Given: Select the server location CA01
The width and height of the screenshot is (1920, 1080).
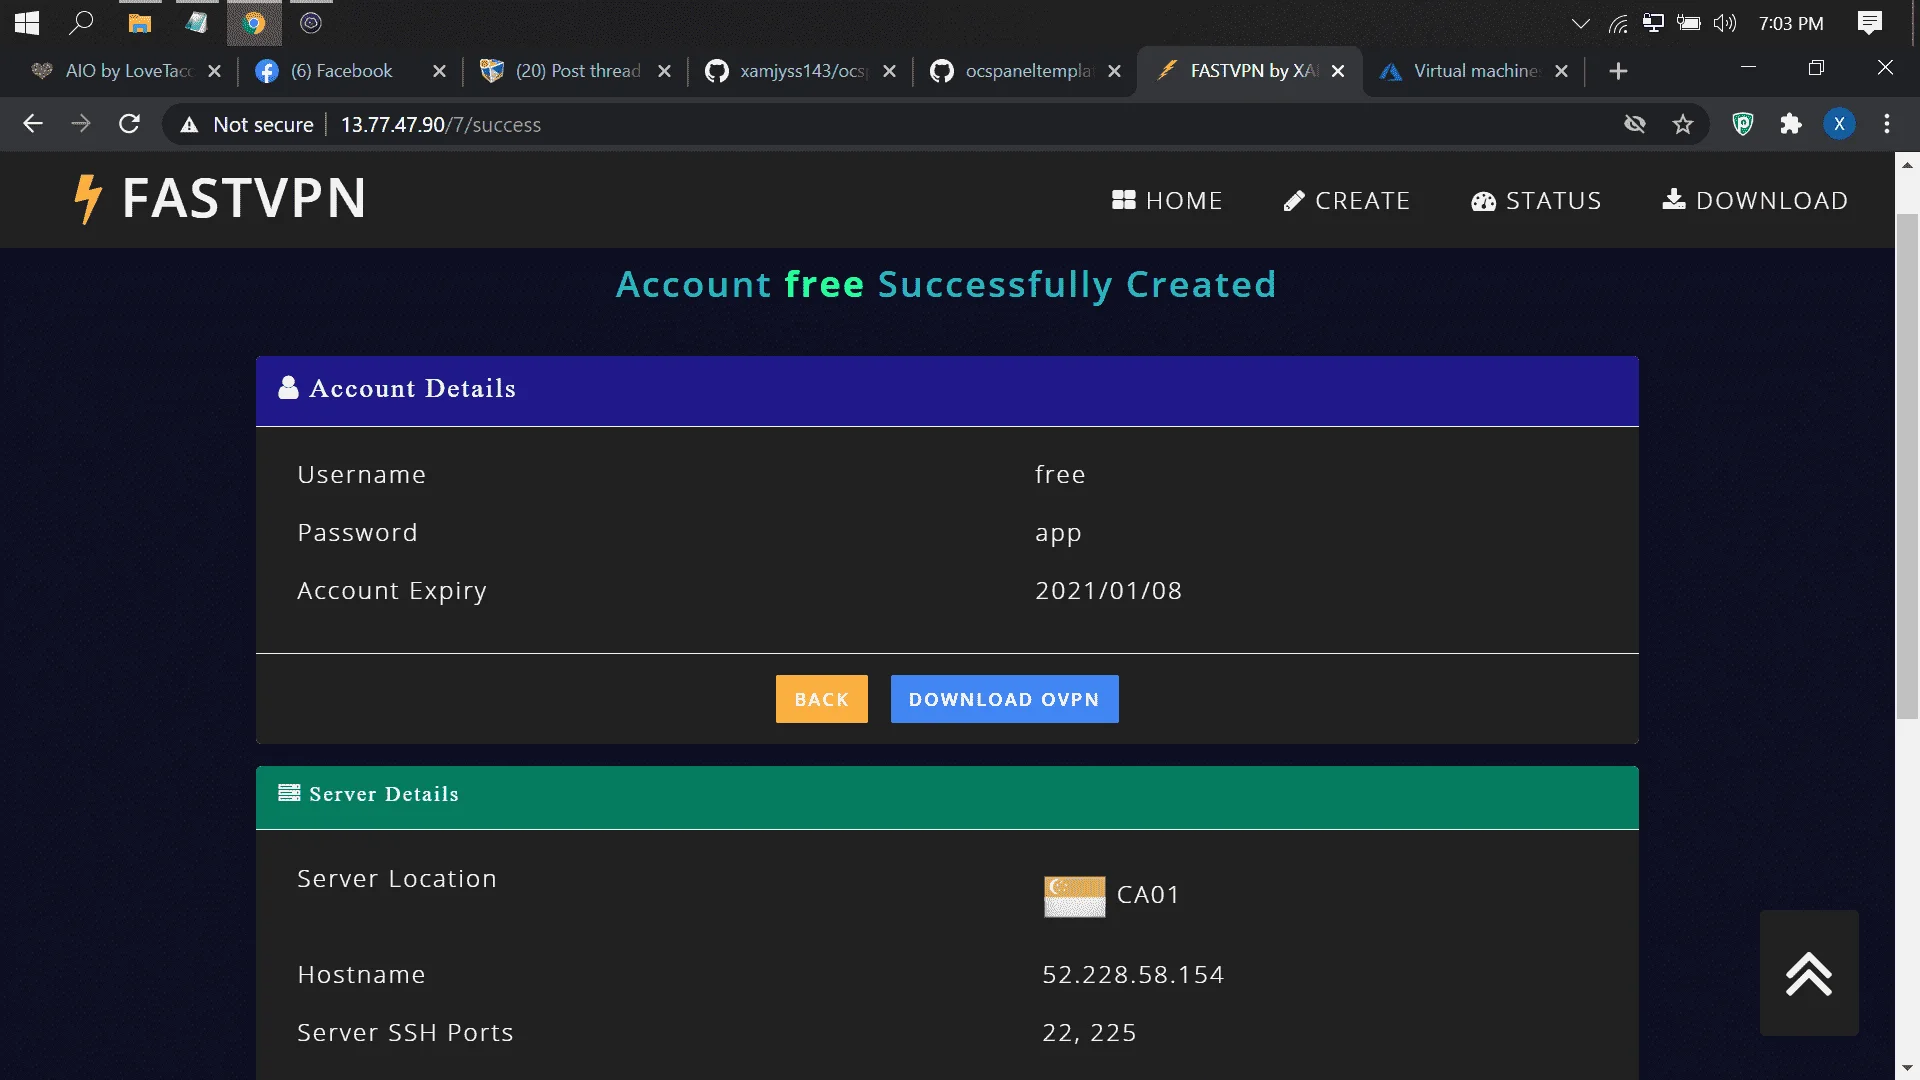Looking at the screenshot, I should tap(1148, 895).
